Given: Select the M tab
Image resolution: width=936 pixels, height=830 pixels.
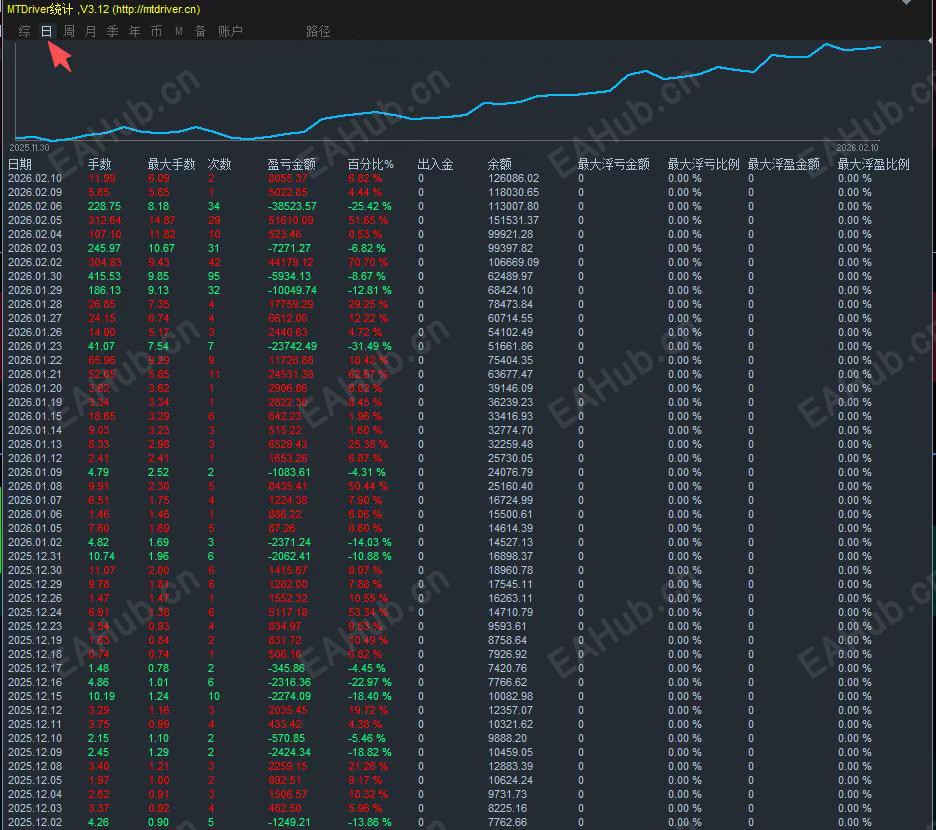Looking at the screenshot, I should [178, 31].
